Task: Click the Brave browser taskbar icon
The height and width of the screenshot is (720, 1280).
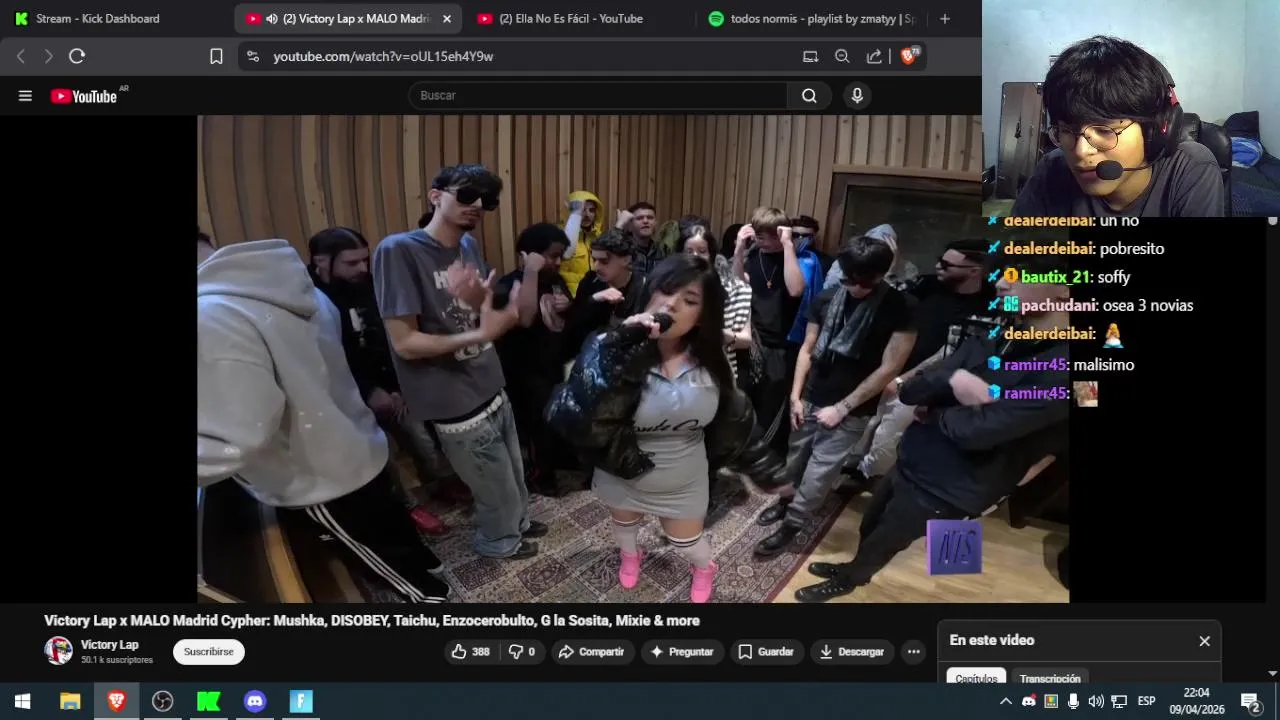Action: point(116,701)
